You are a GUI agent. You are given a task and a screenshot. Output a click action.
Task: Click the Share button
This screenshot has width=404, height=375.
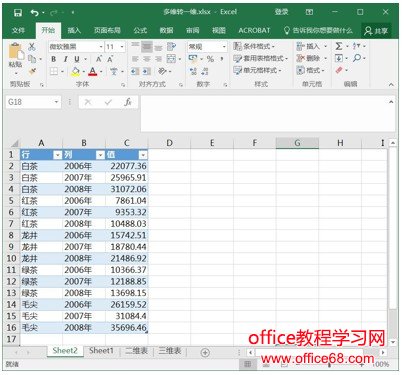pos(376,31)
